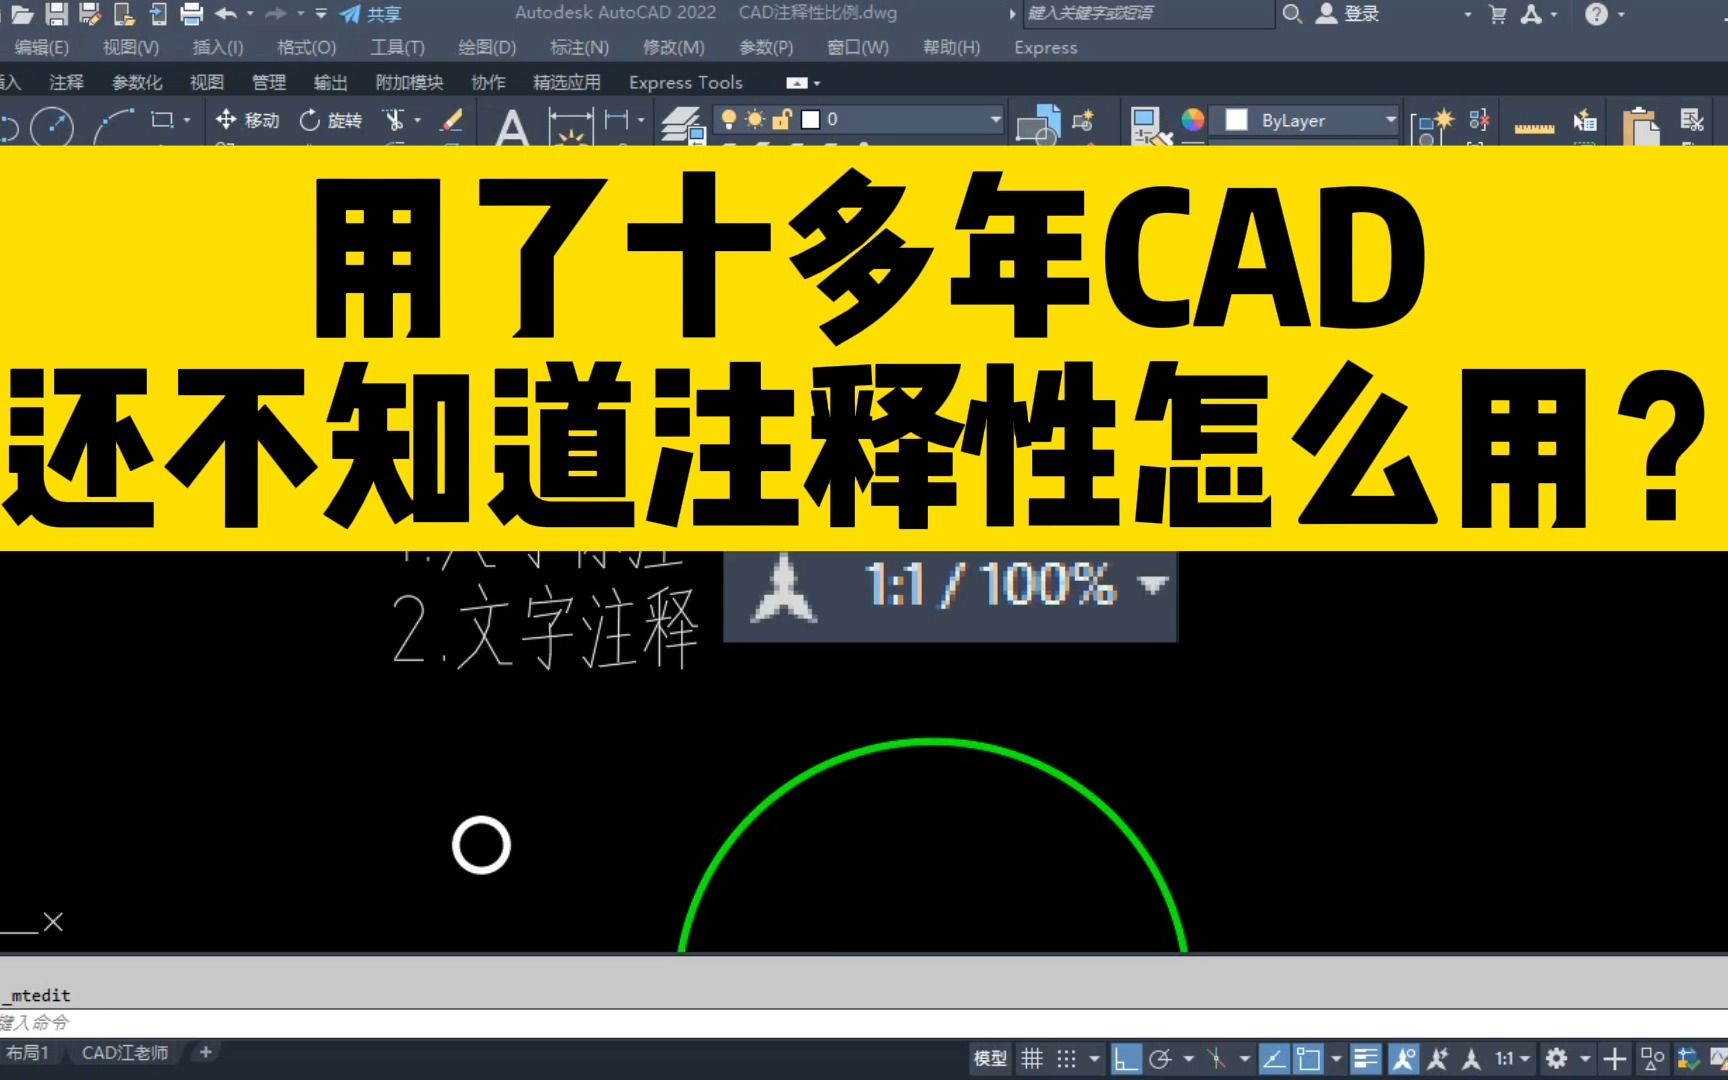The image size is (1728, 1080).
Task: Select the Circle draw tool
Action: click(52, 127)
